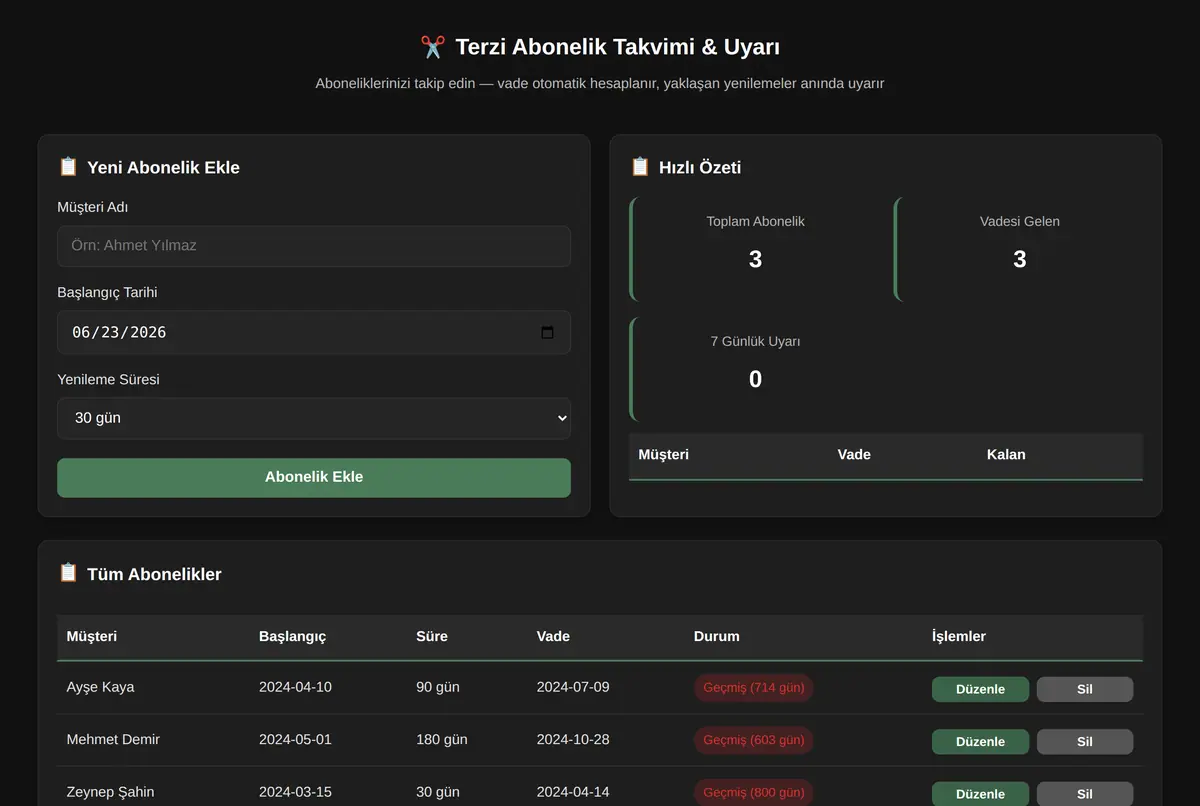1200x806 pixels.
Task: Click Düzenle in the Zeynep Şahin row
Action: (980, 794)
